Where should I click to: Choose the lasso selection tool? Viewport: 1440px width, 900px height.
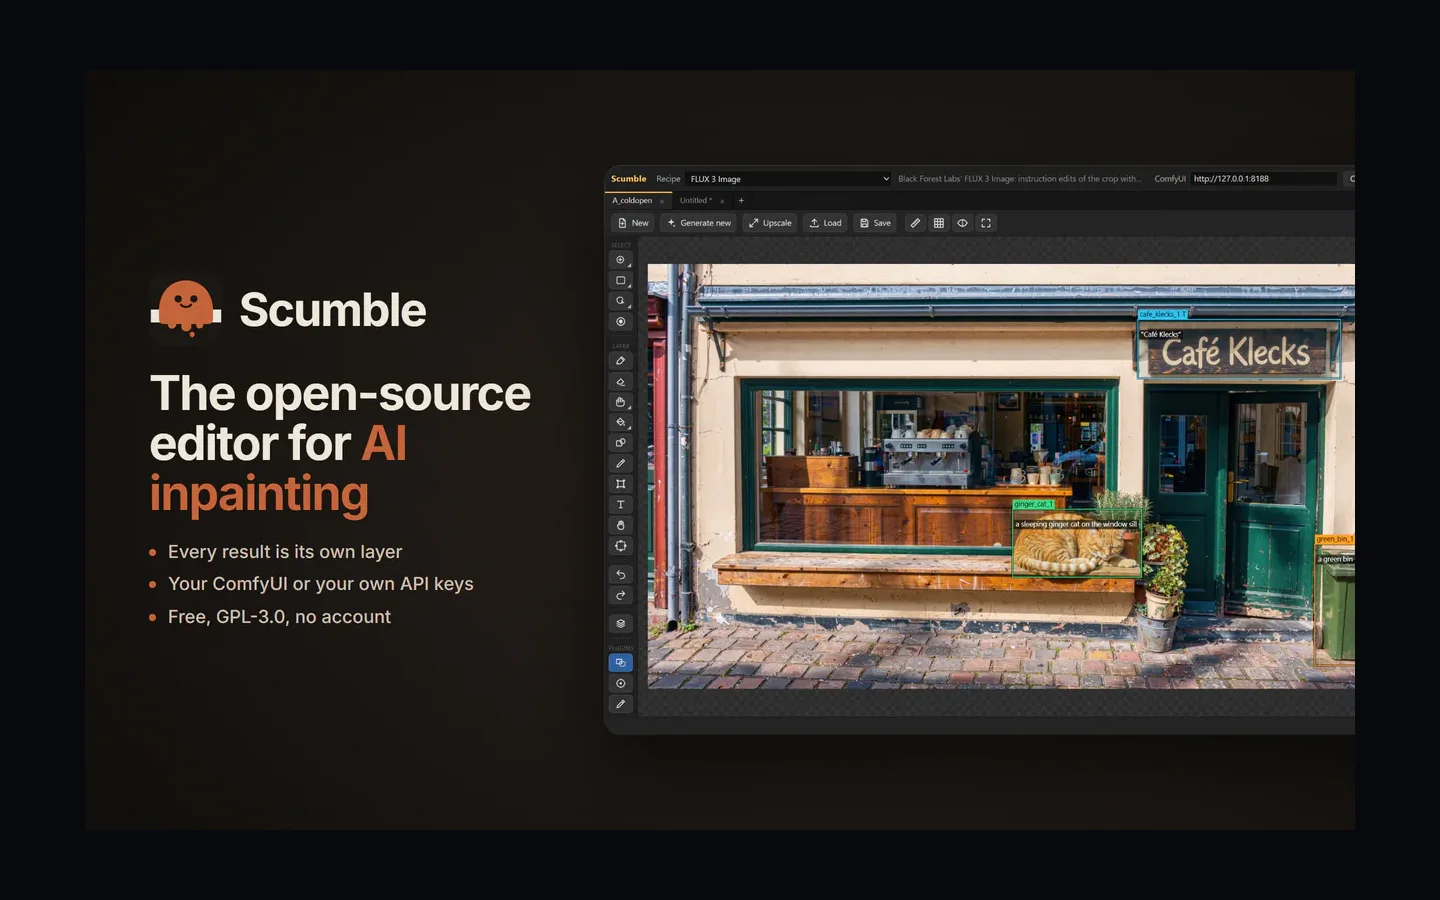point(621,301)
